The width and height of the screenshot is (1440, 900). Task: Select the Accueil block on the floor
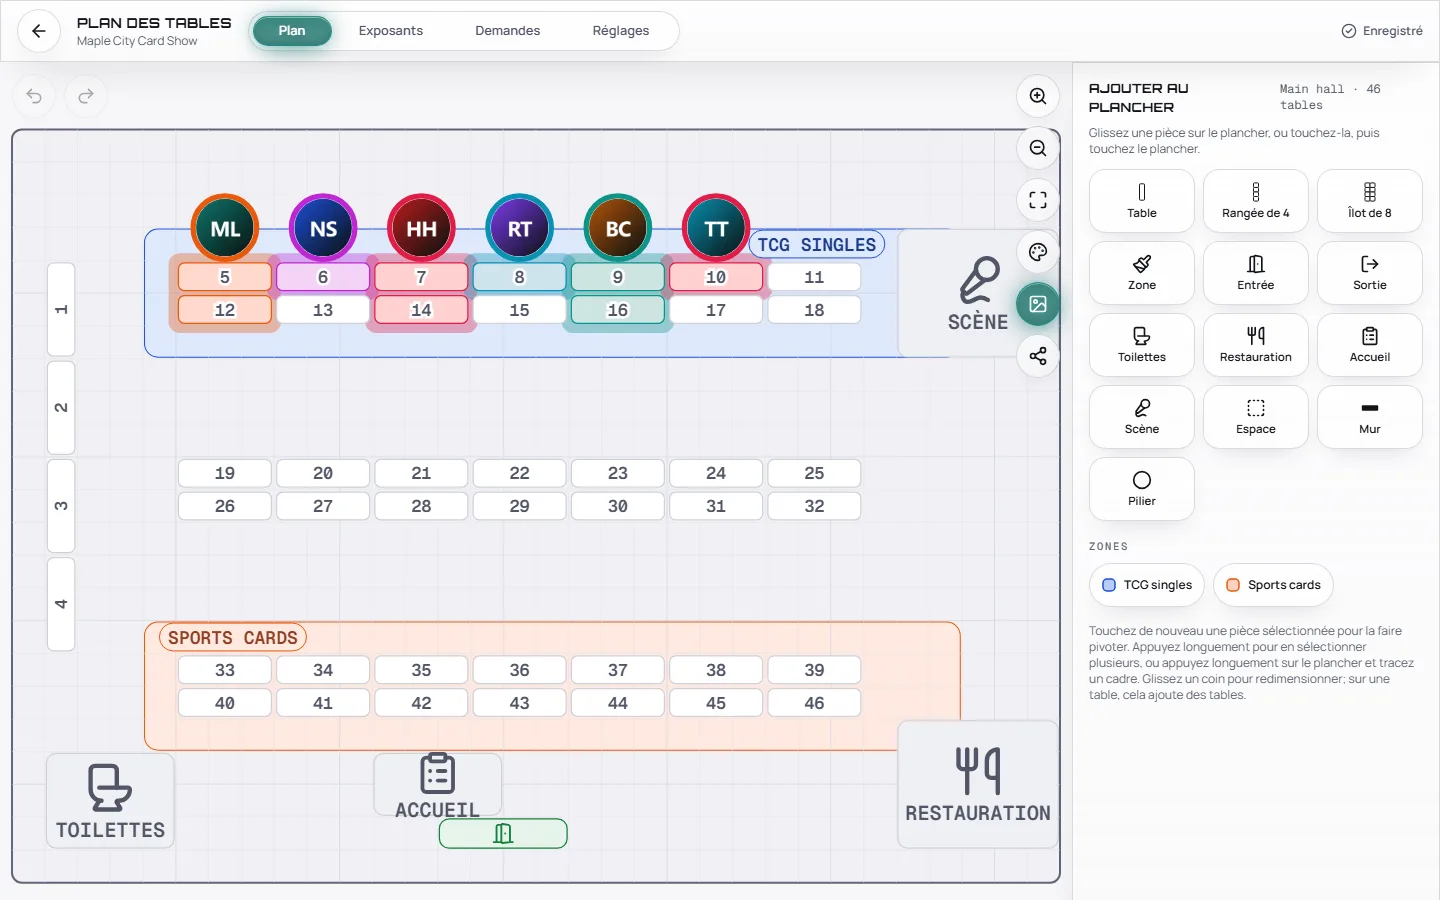click(438, 785)
